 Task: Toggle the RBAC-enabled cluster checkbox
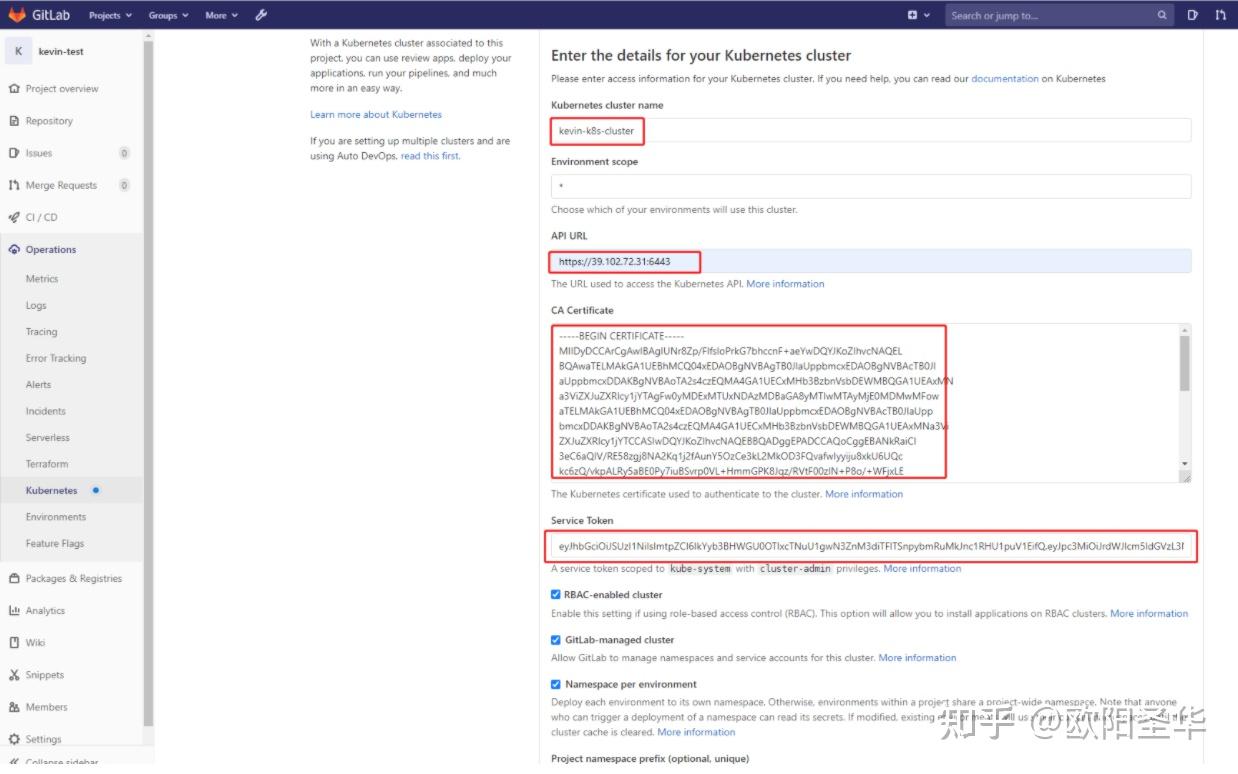point(556,594)
